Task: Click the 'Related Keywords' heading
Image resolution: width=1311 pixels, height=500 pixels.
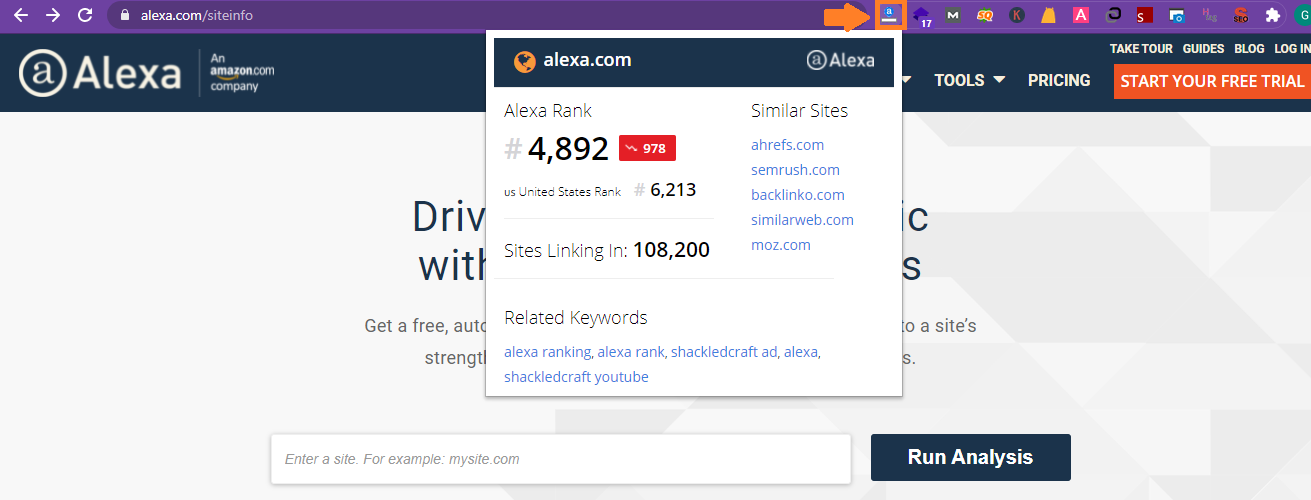Action: point(576,318)
